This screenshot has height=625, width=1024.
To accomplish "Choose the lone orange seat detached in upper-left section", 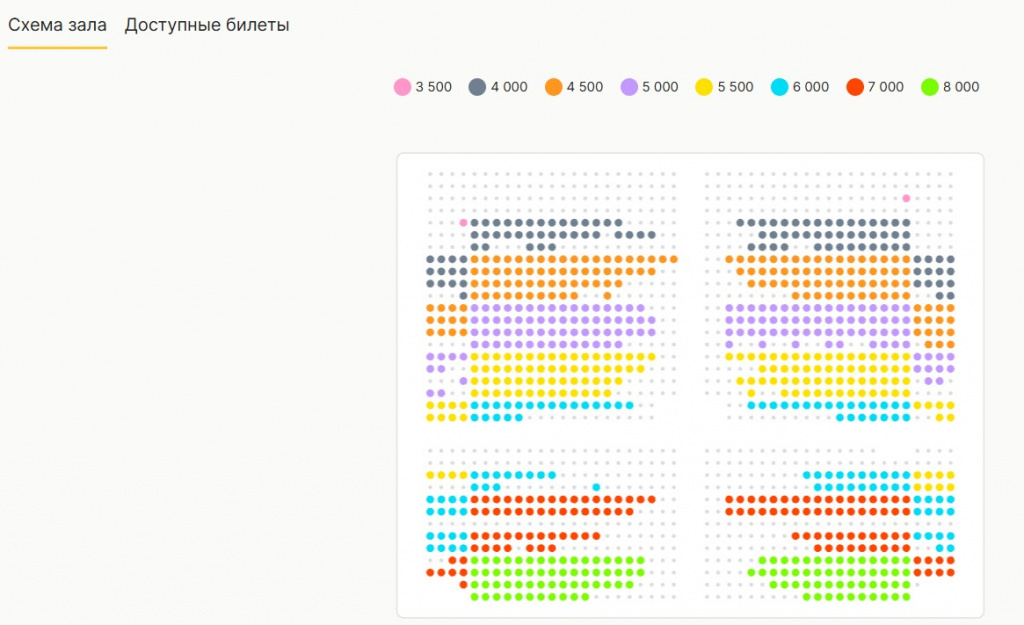I will tap(607, 296).
